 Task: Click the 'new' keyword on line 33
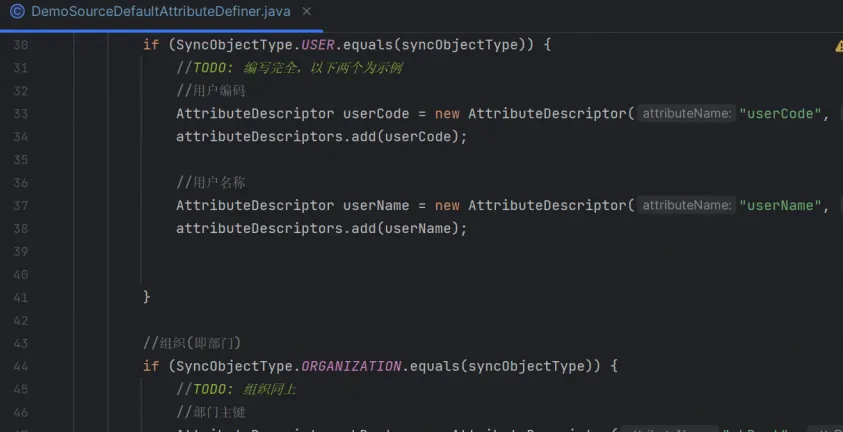(447, 114)
